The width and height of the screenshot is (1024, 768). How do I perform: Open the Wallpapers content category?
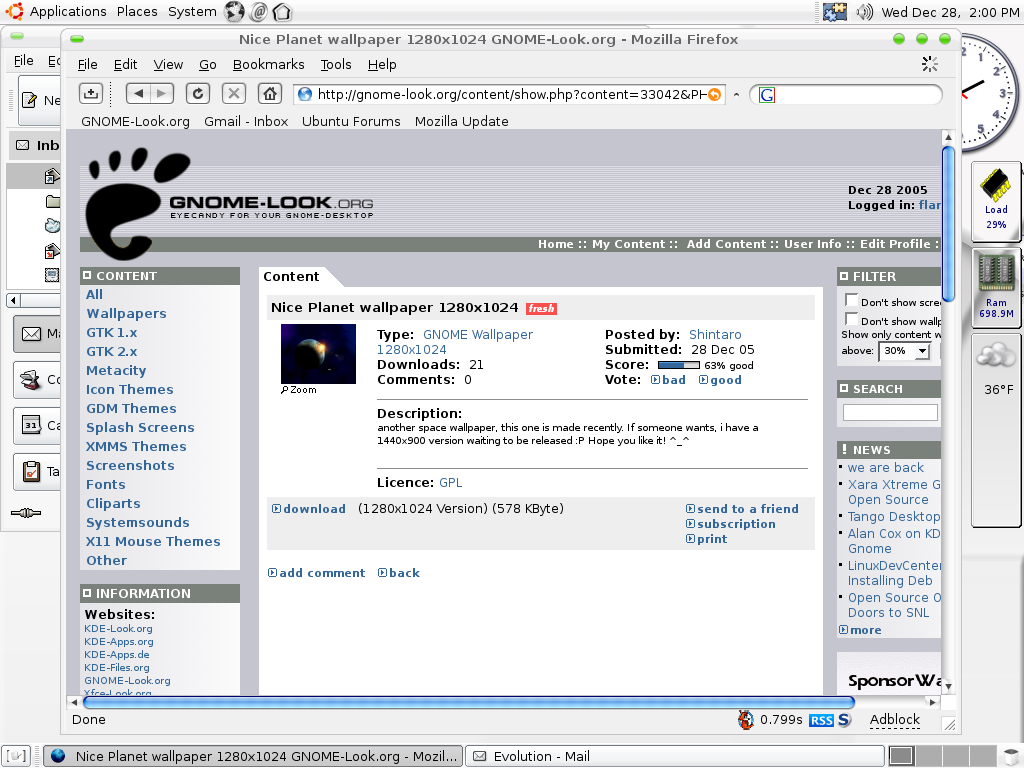(126, 313)
